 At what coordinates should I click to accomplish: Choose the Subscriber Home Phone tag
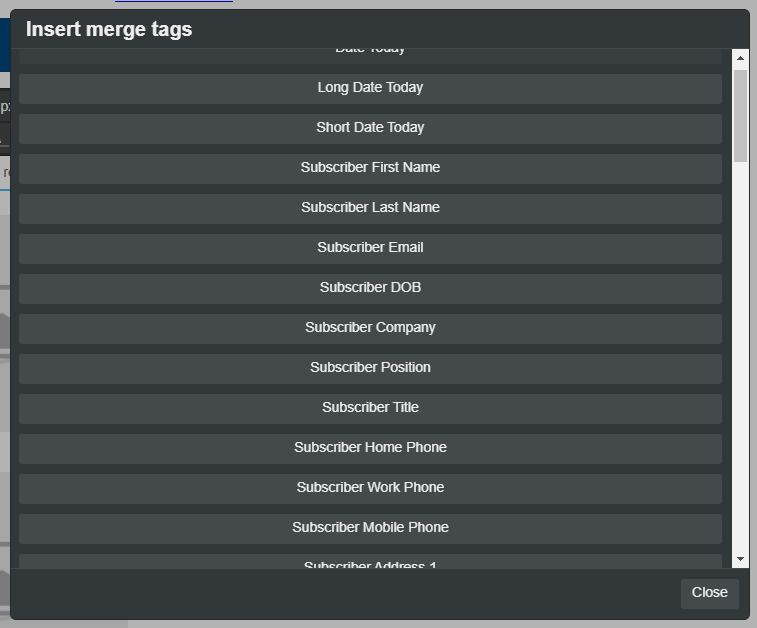[370, 448]
